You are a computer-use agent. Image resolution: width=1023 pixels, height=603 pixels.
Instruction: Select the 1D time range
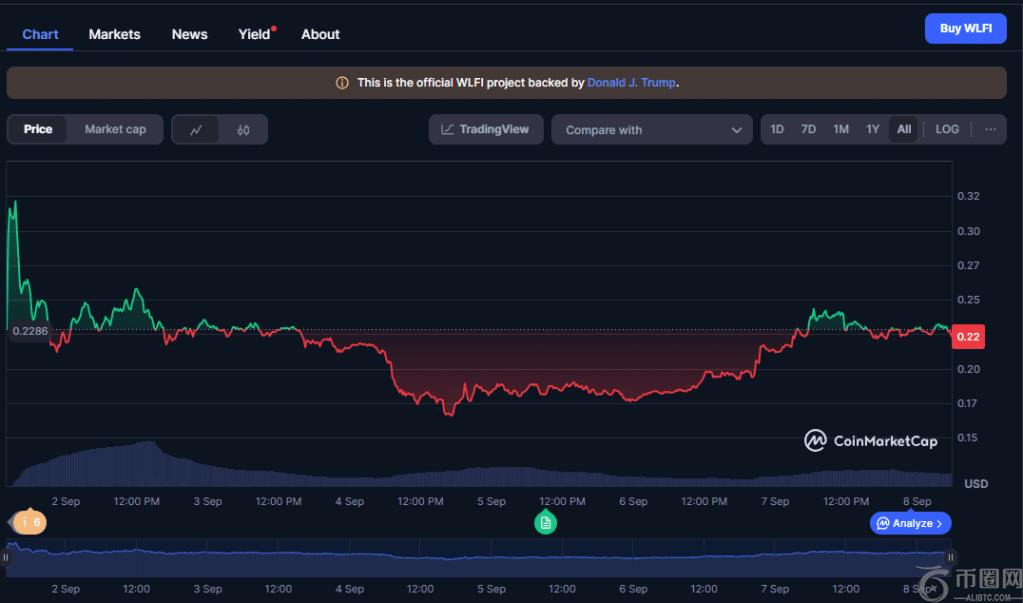777,129
